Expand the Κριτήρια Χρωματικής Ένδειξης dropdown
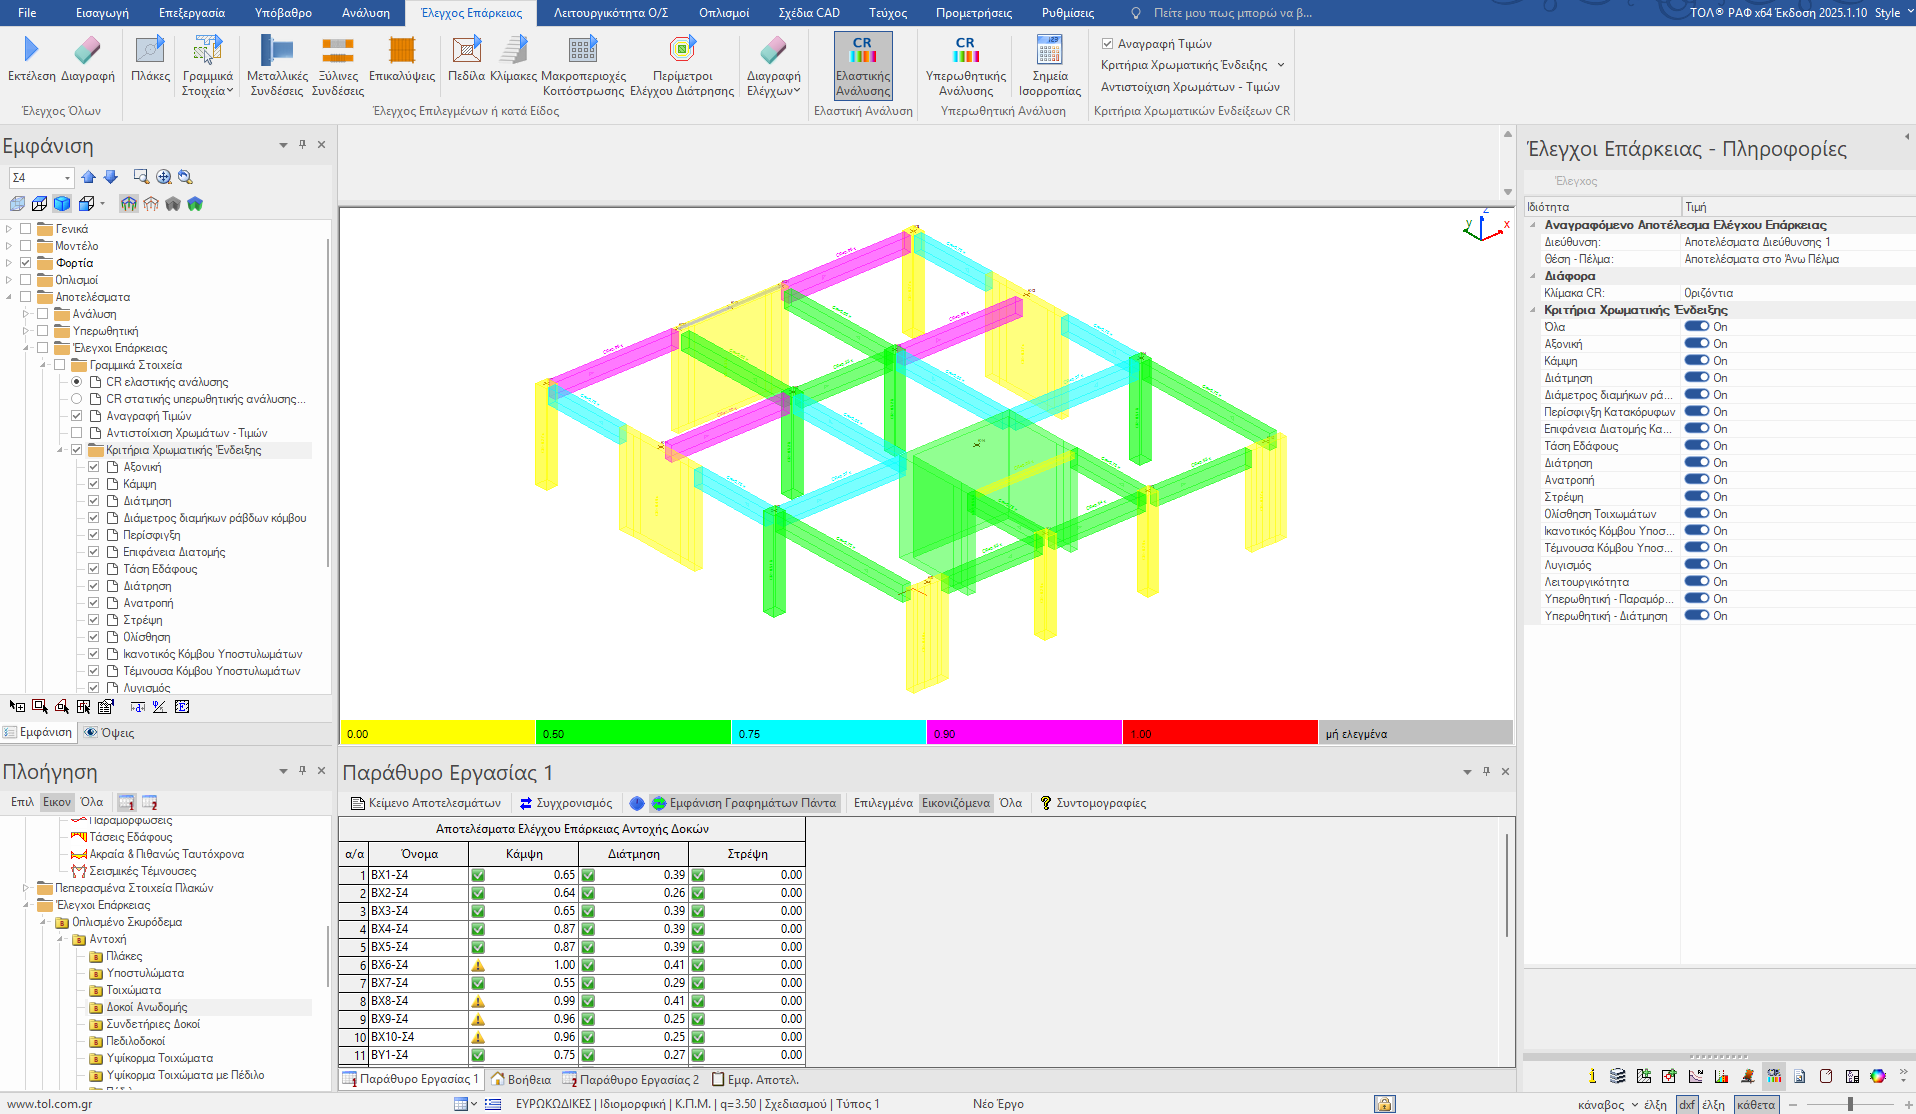 [x=1281, y=65]
